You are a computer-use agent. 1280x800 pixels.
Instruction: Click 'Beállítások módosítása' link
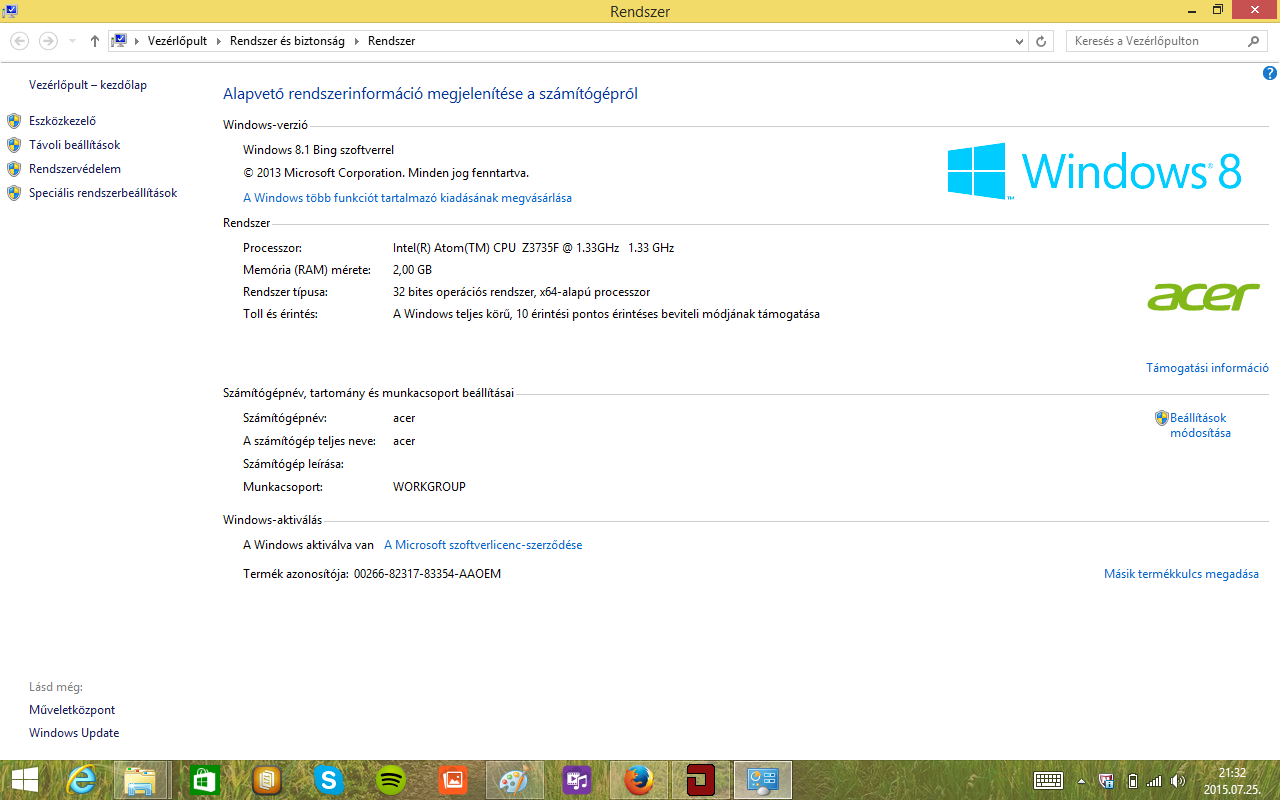tap(1199, 426)
